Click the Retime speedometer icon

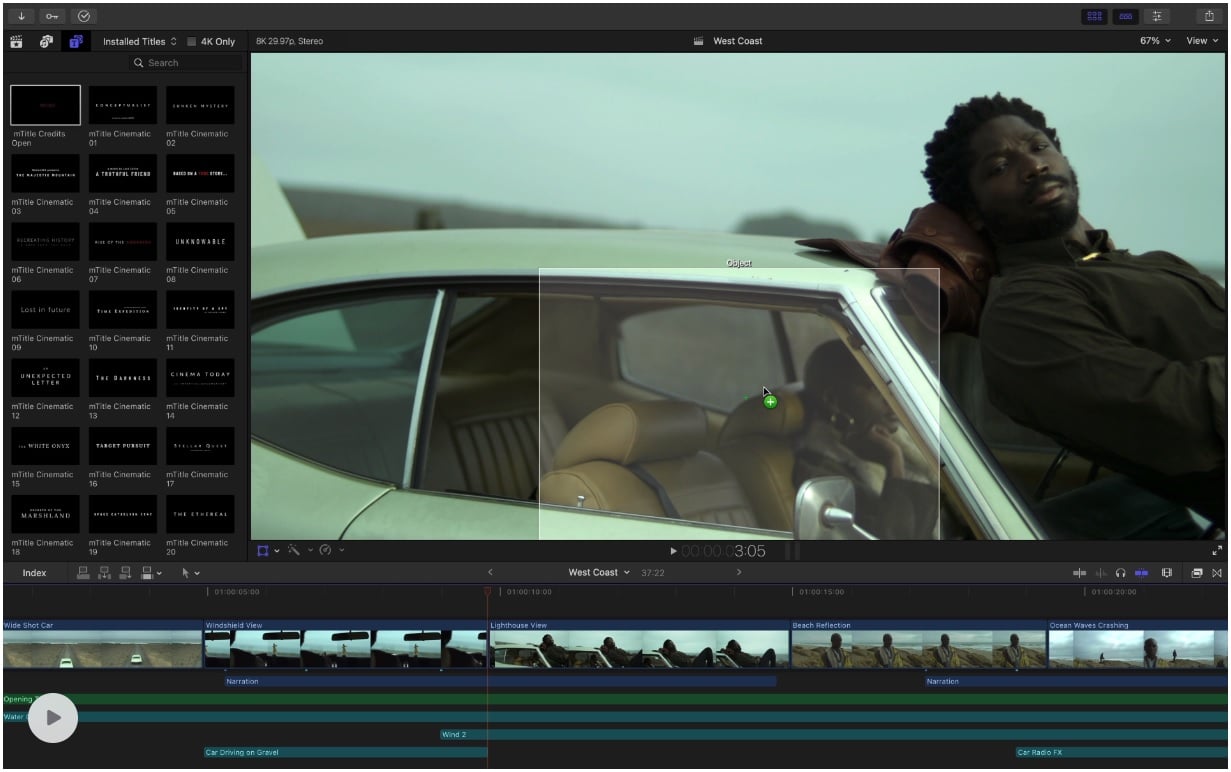326,550
